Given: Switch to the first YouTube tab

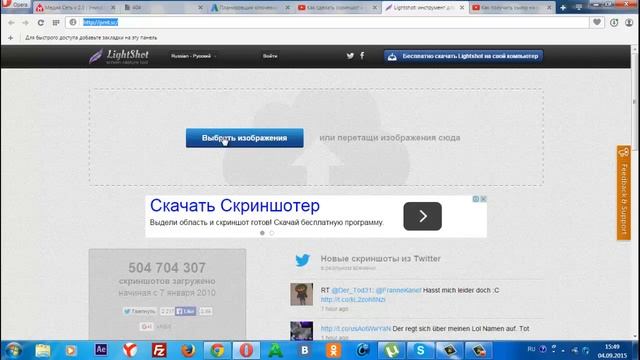Looking at the screenshot, I should (x=338, y=7).
